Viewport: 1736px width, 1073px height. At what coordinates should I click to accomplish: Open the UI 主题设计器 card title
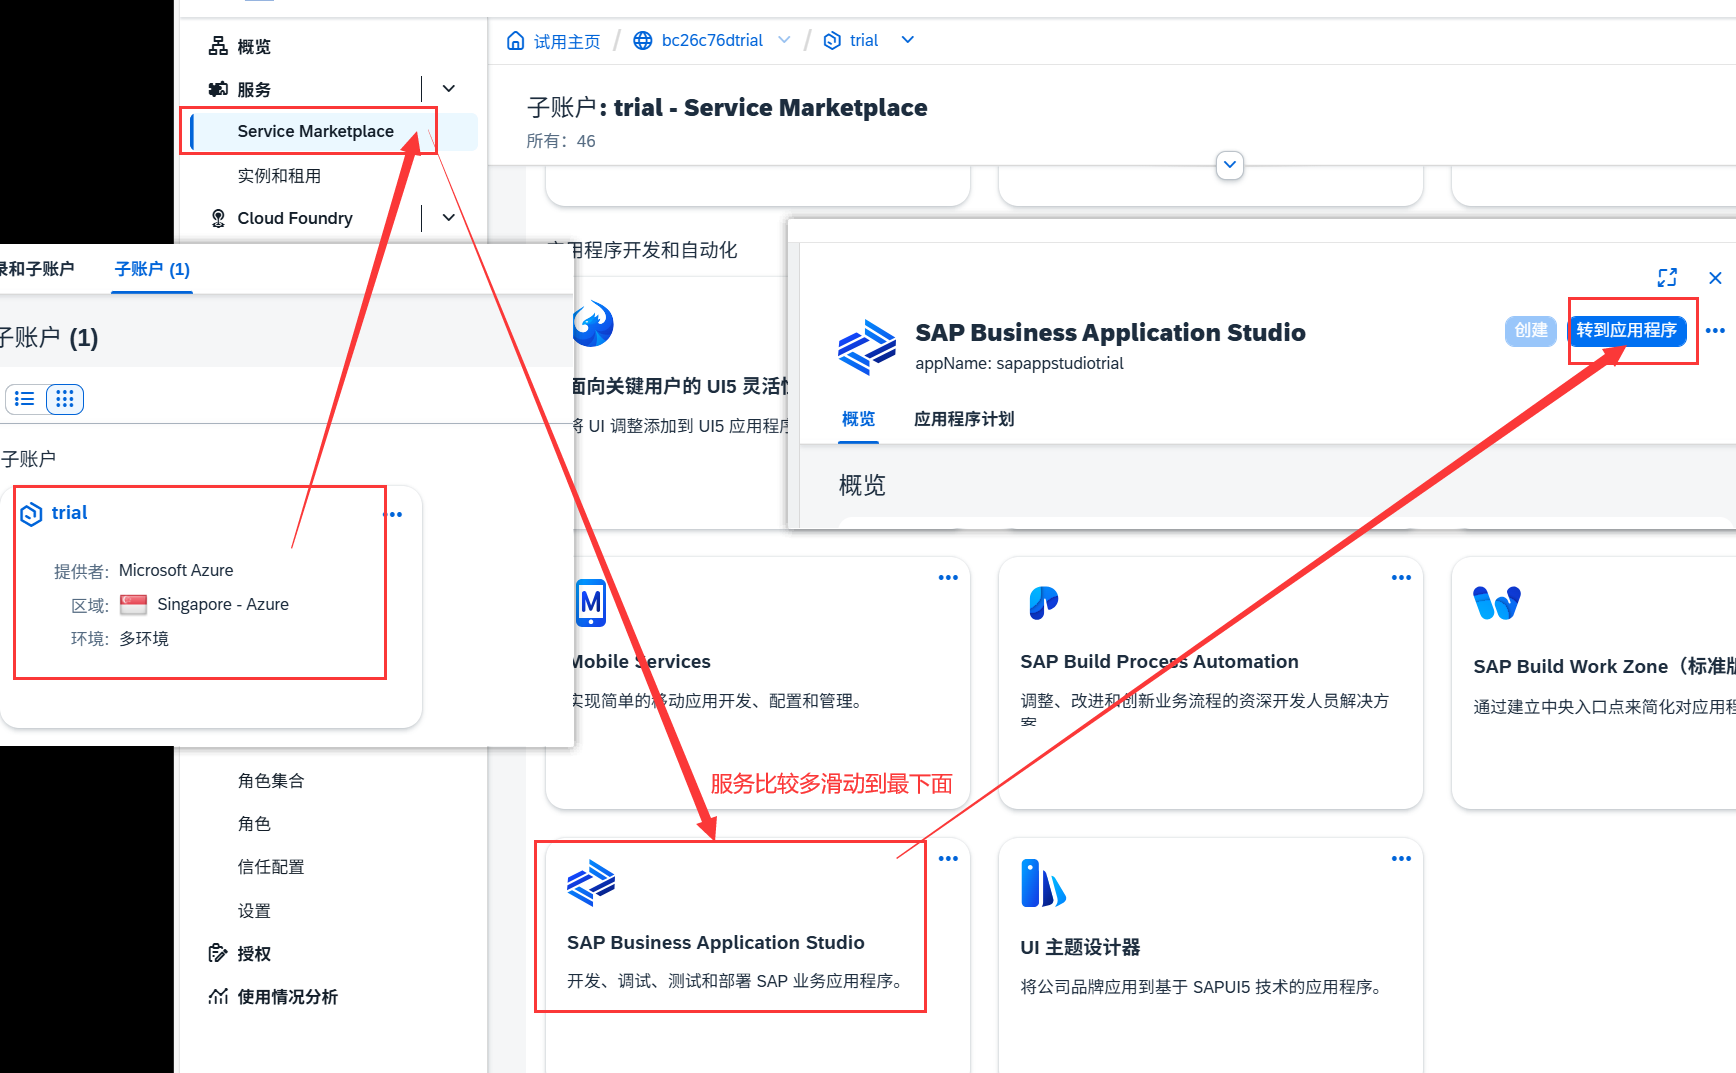pos(1080,947)
